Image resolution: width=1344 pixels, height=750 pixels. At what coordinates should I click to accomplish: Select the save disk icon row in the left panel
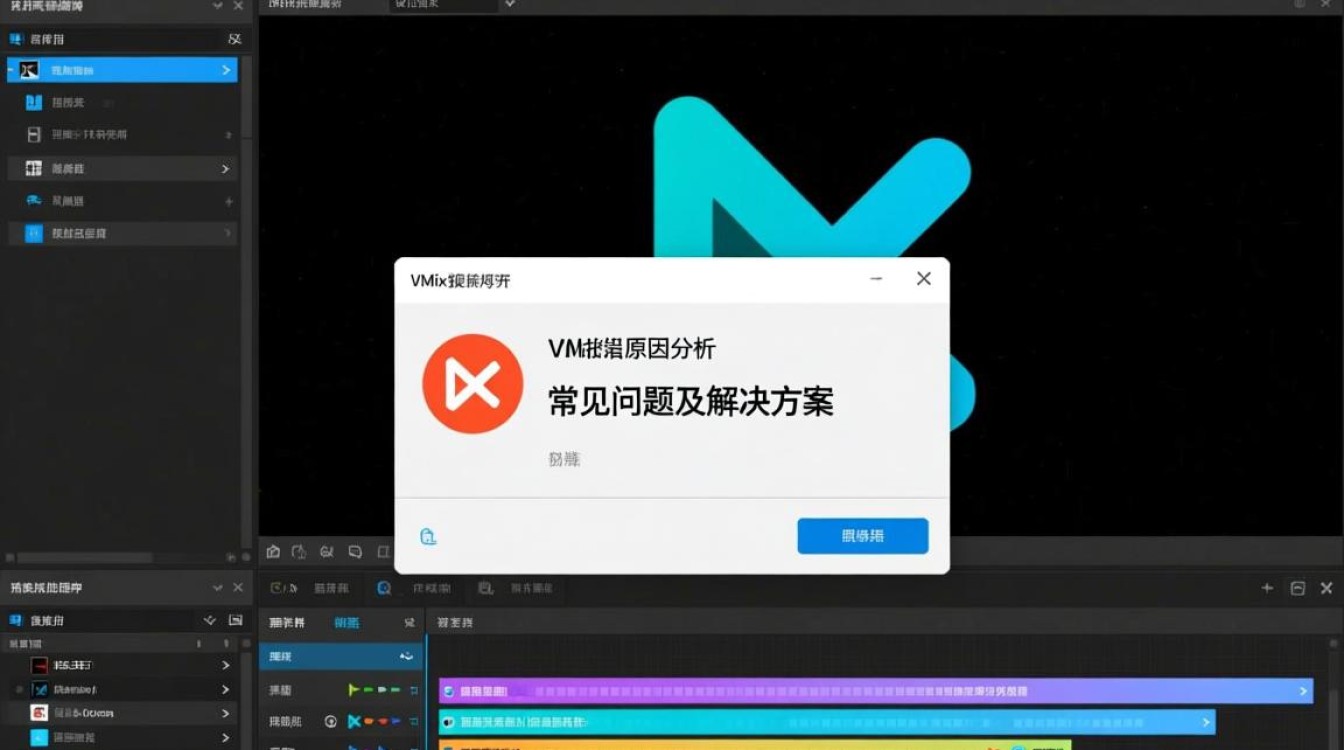click(x=120, y=134)
